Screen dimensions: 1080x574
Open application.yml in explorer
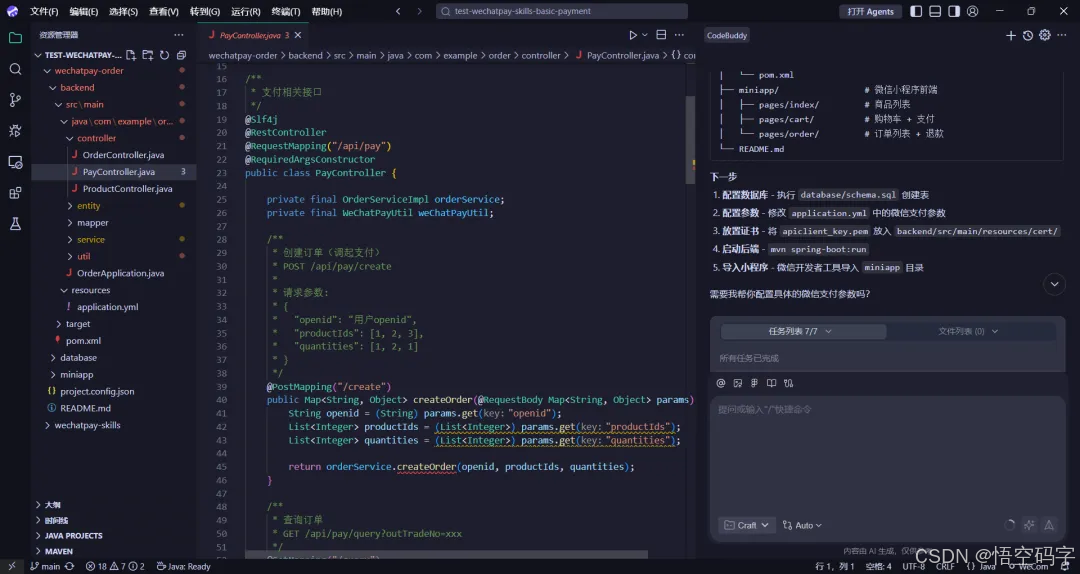pyautogui.click(x=107, y=307)
